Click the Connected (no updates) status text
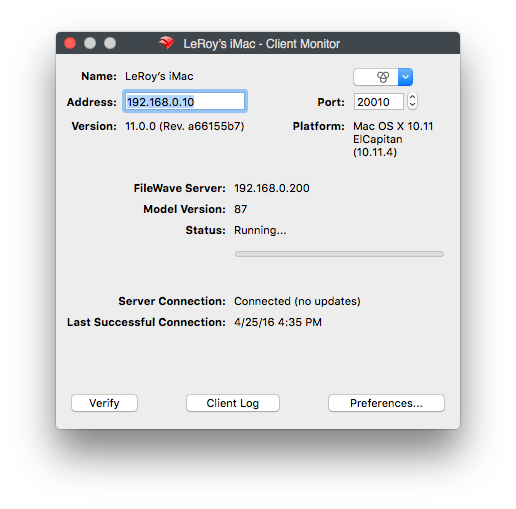The image size is (516, 509). click(x=297, y=301)
